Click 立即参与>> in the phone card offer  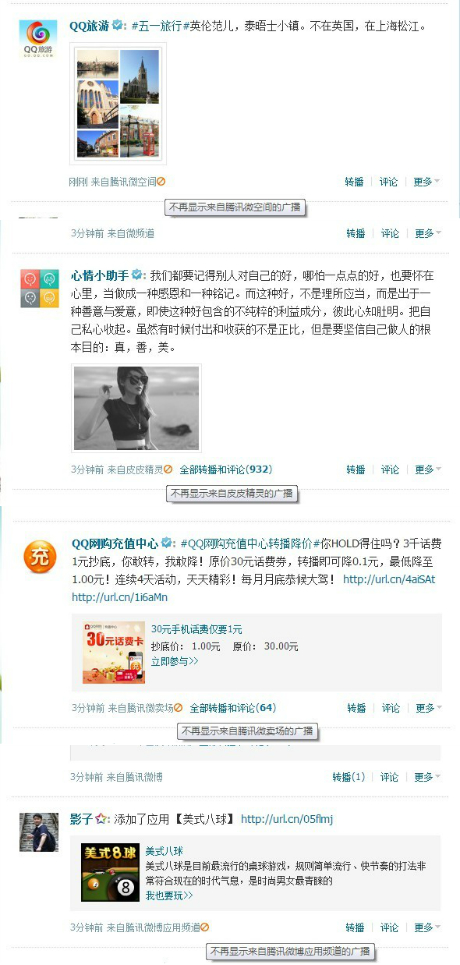coord(175,661)
